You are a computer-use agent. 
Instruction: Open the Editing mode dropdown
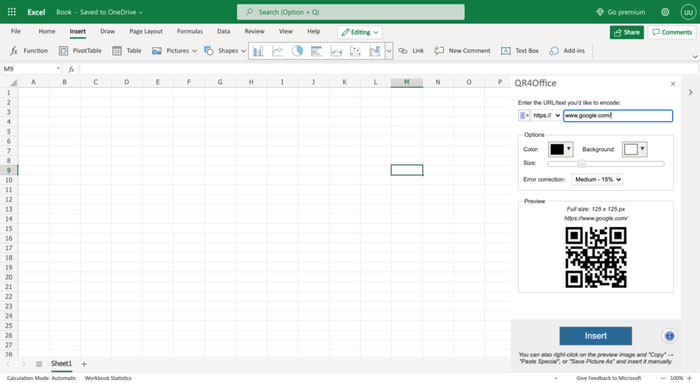point(360,32)
